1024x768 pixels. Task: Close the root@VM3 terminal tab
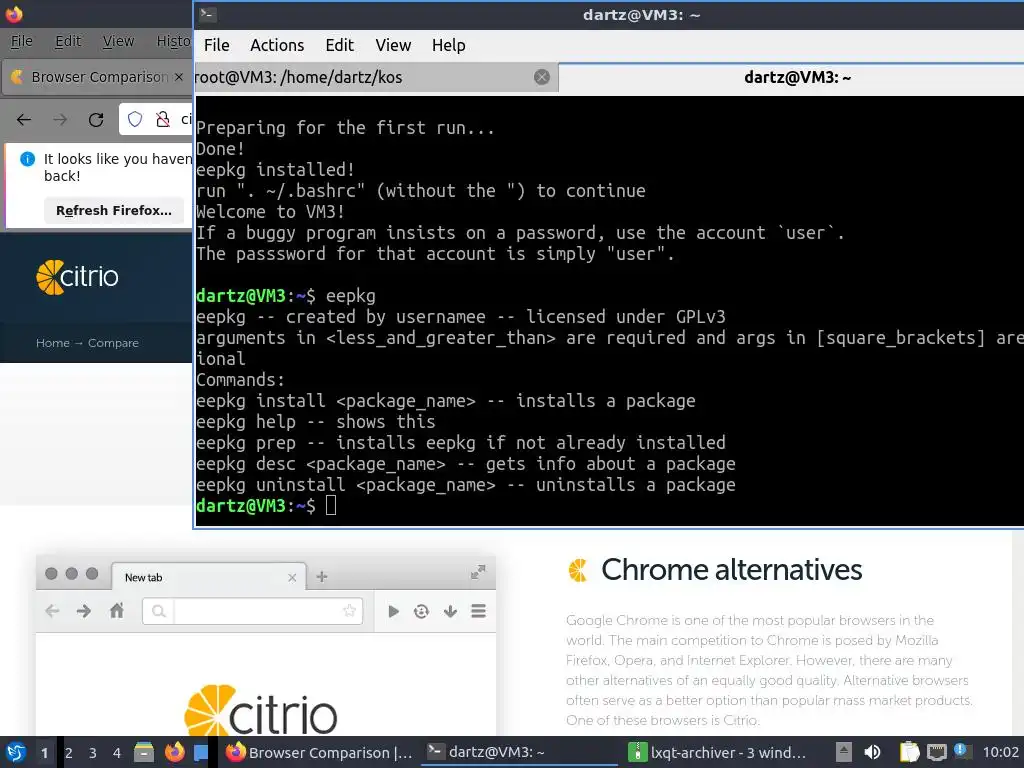pos(542,77)
